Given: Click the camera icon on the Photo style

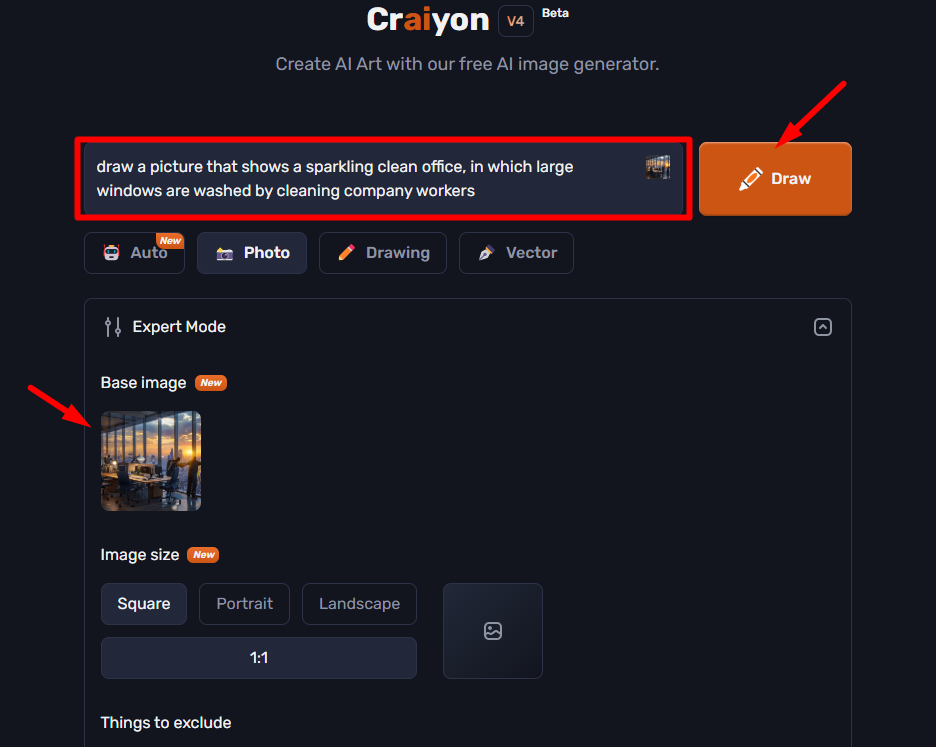Looking at the screenshot, I should coord(224,254).
